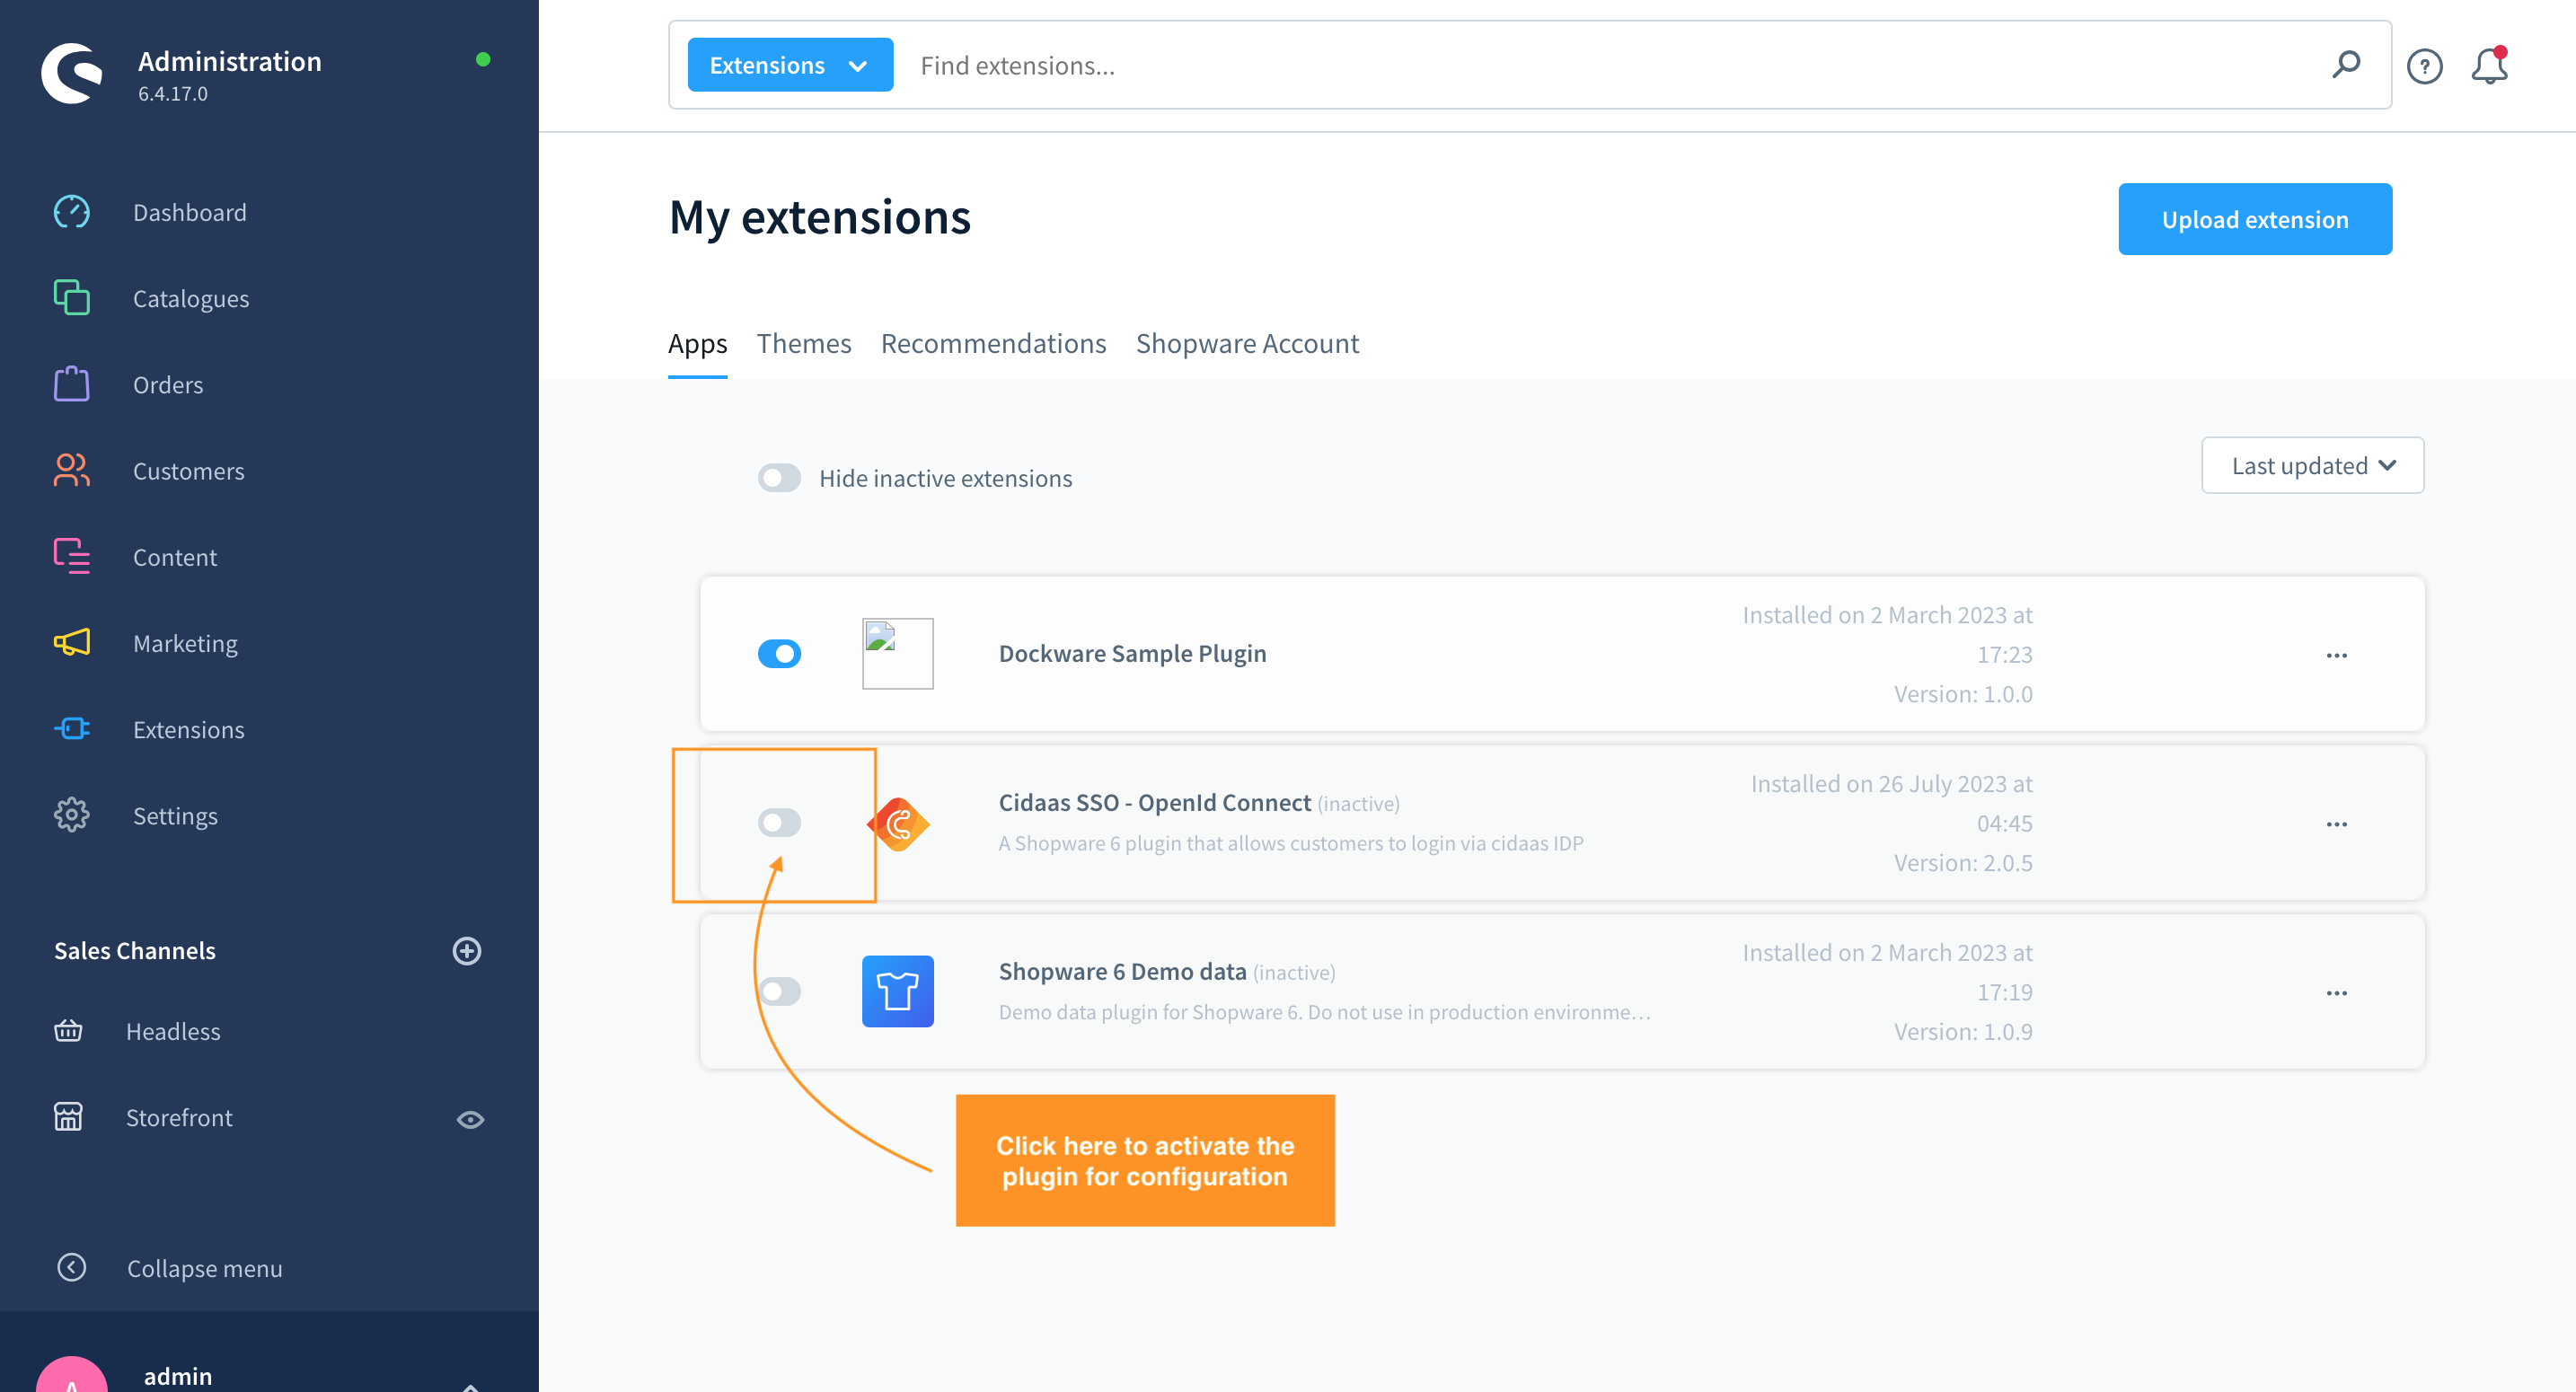Screen dimensions: 2576x1392
Task: Collapse the navigation menu
Action: (x=203, y=1268)
